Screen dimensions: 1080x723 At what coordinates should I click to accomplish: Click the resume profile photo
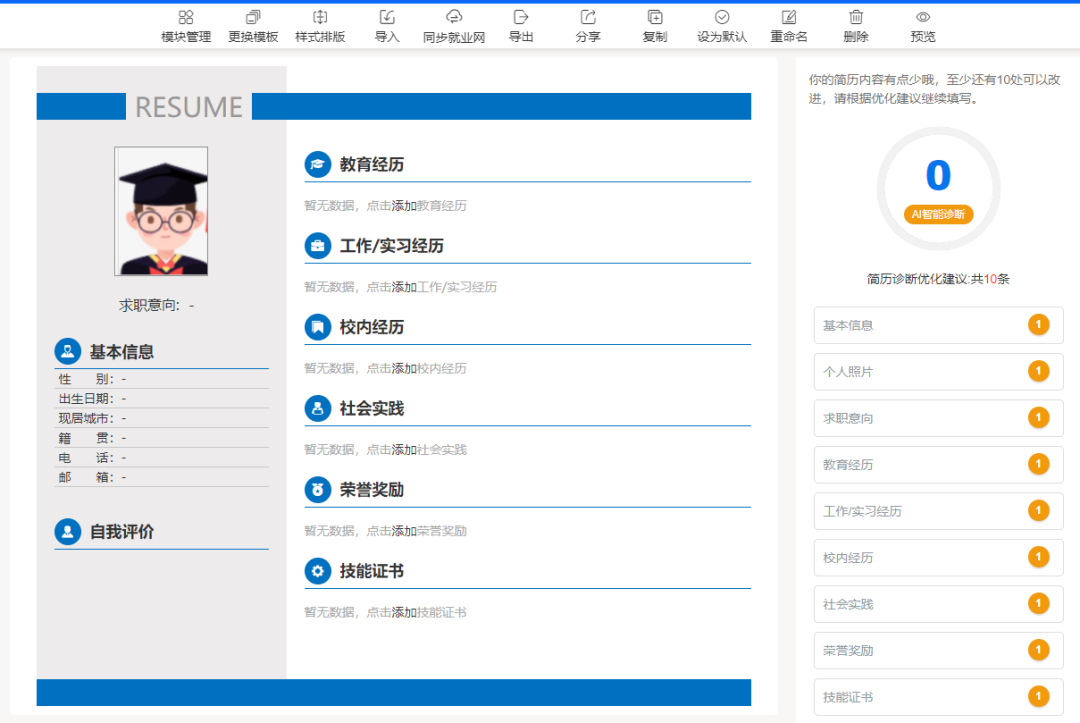[160, 212]
